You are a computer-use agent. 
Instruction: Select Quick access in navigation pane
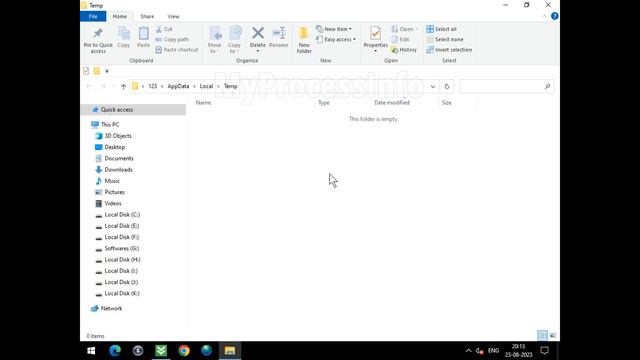[133, 110]
